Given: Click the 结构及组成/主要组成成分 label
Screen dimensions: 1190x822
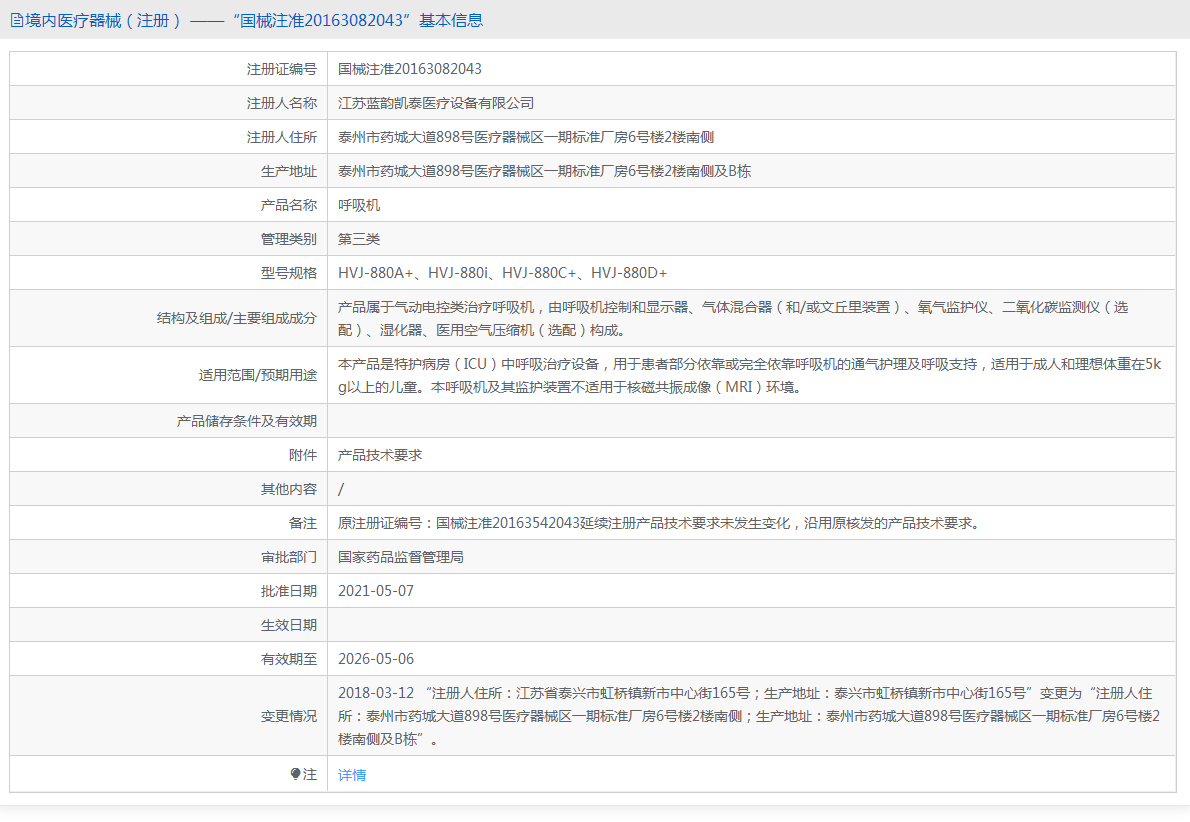Looking at the screenshot, I should 236,318.
